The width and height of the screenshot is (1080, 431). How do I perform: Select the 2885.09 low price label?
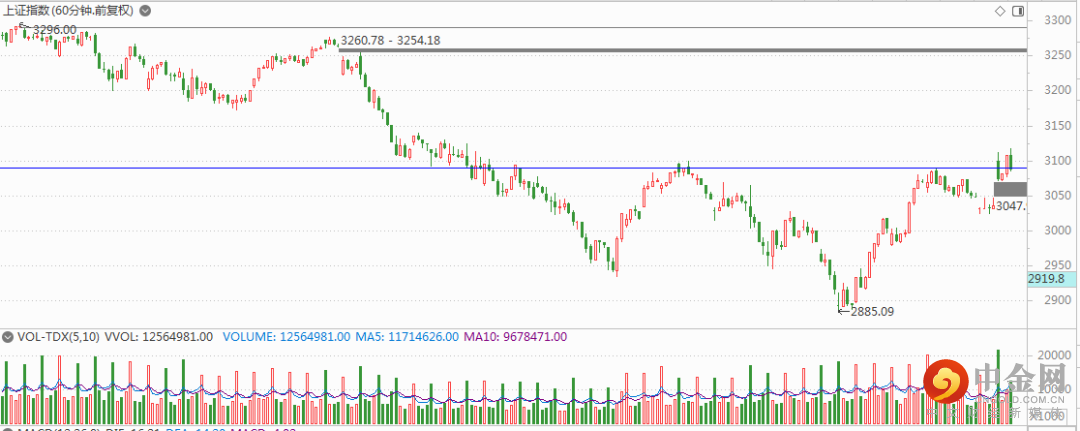click(872, 312)
